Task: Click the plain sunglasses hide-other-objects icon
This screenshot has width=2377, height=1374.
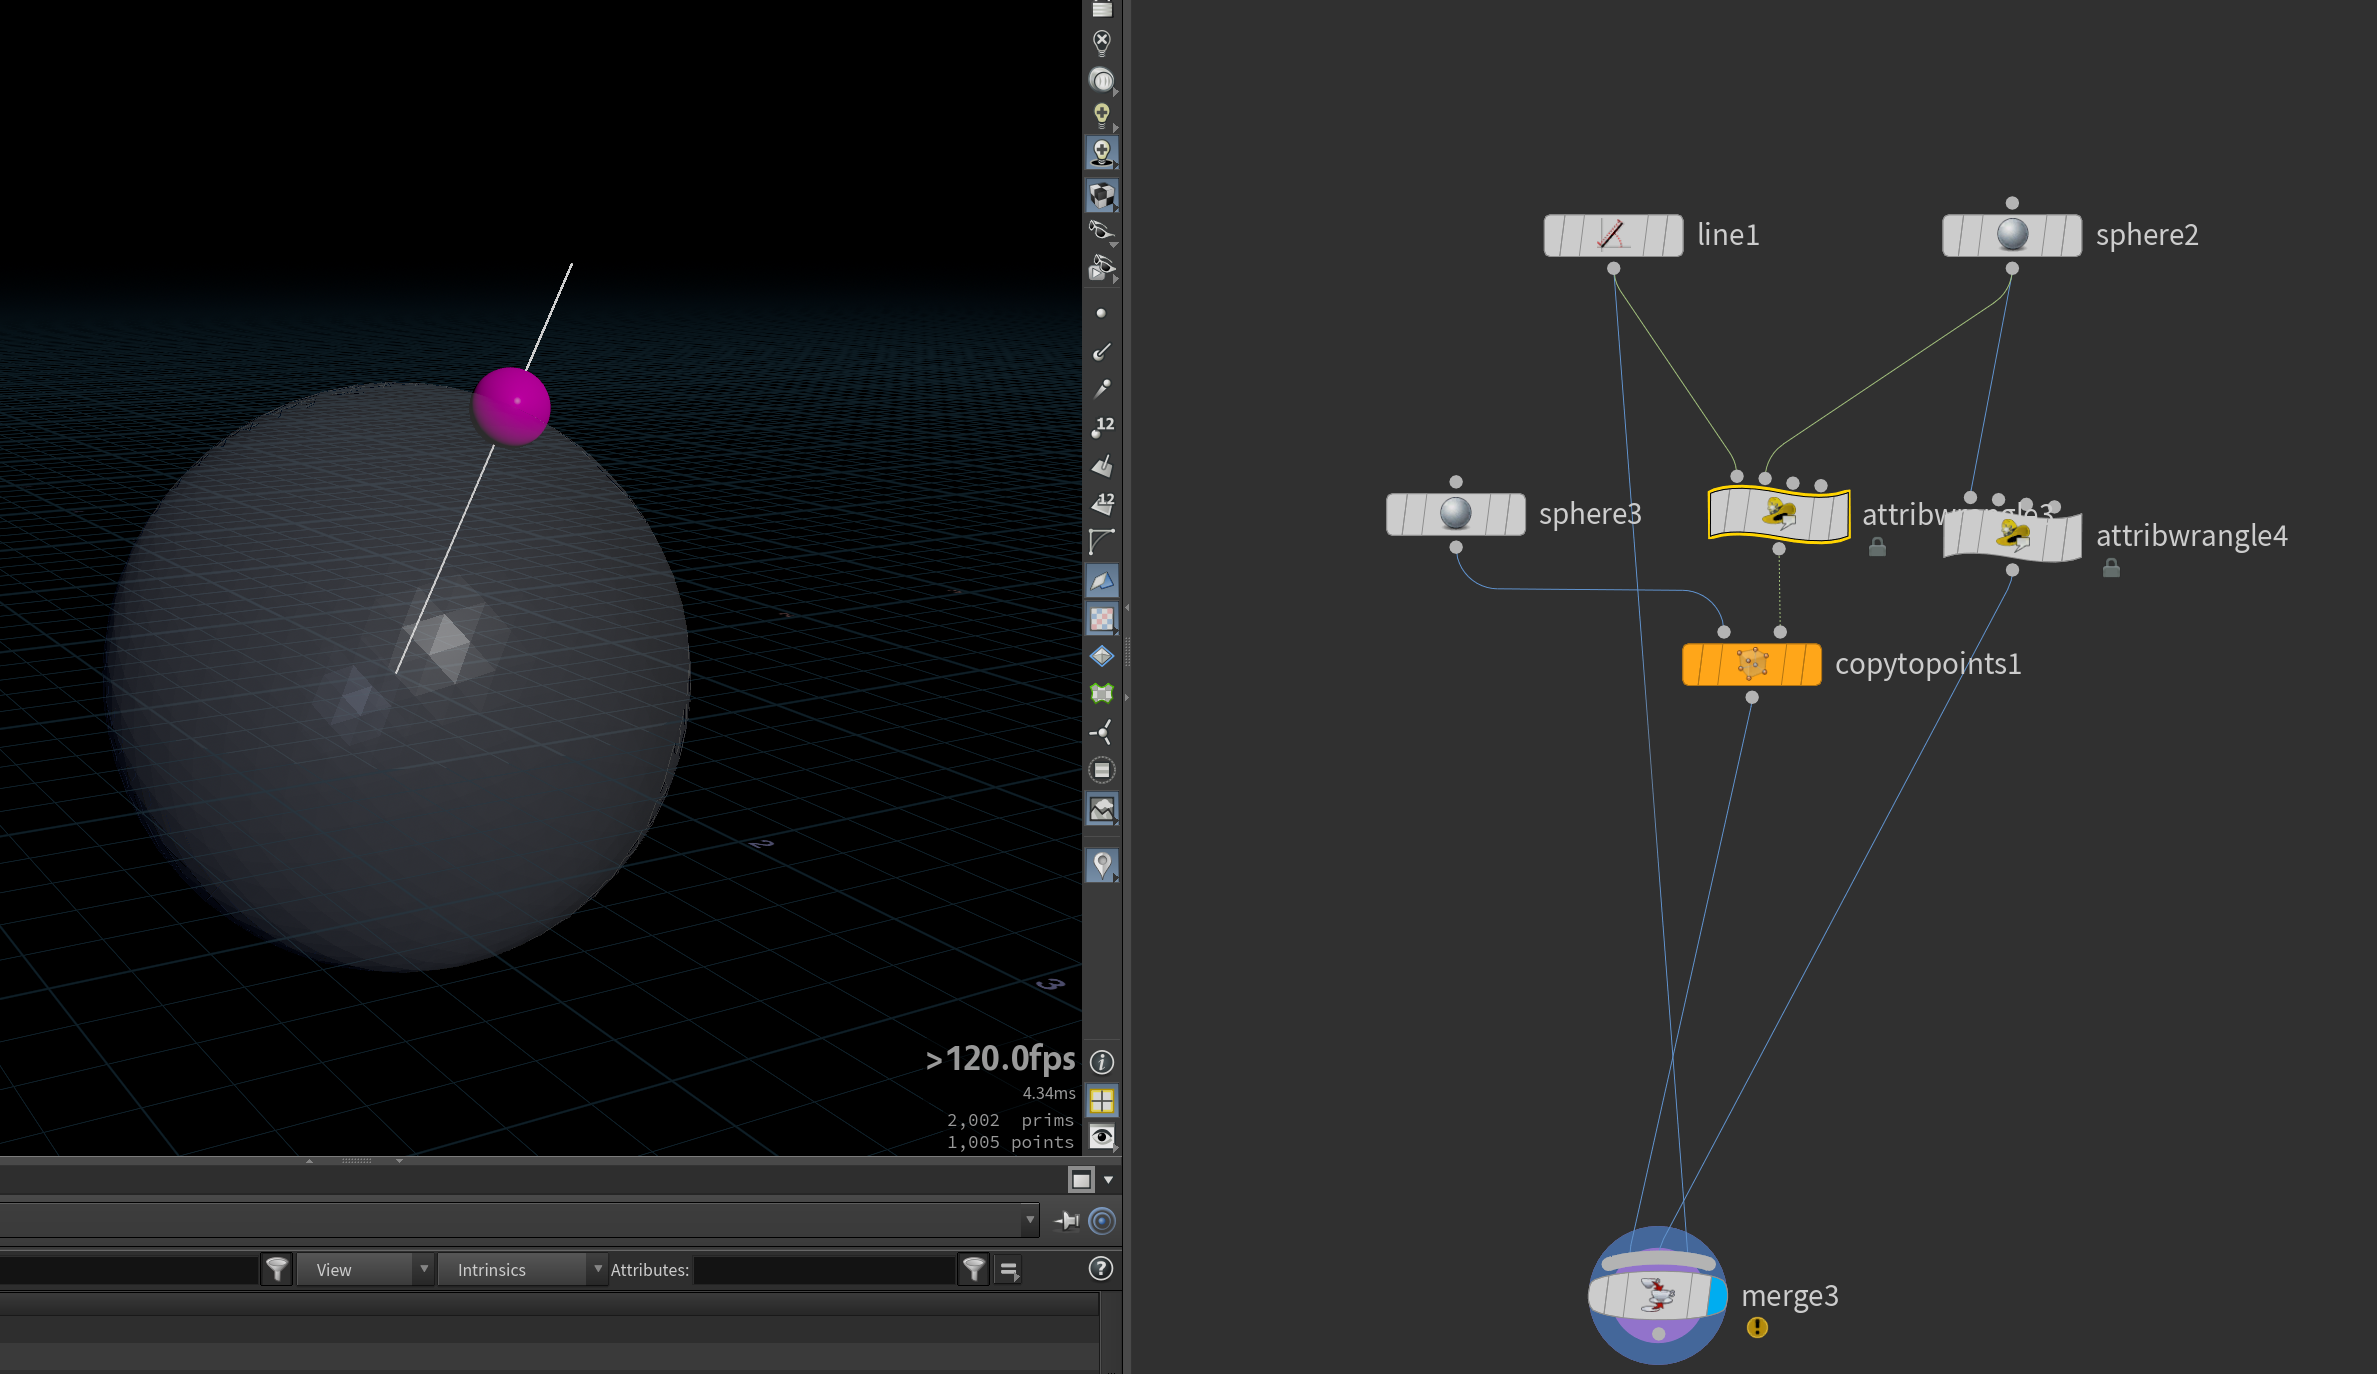Action: coord(1101,232)
